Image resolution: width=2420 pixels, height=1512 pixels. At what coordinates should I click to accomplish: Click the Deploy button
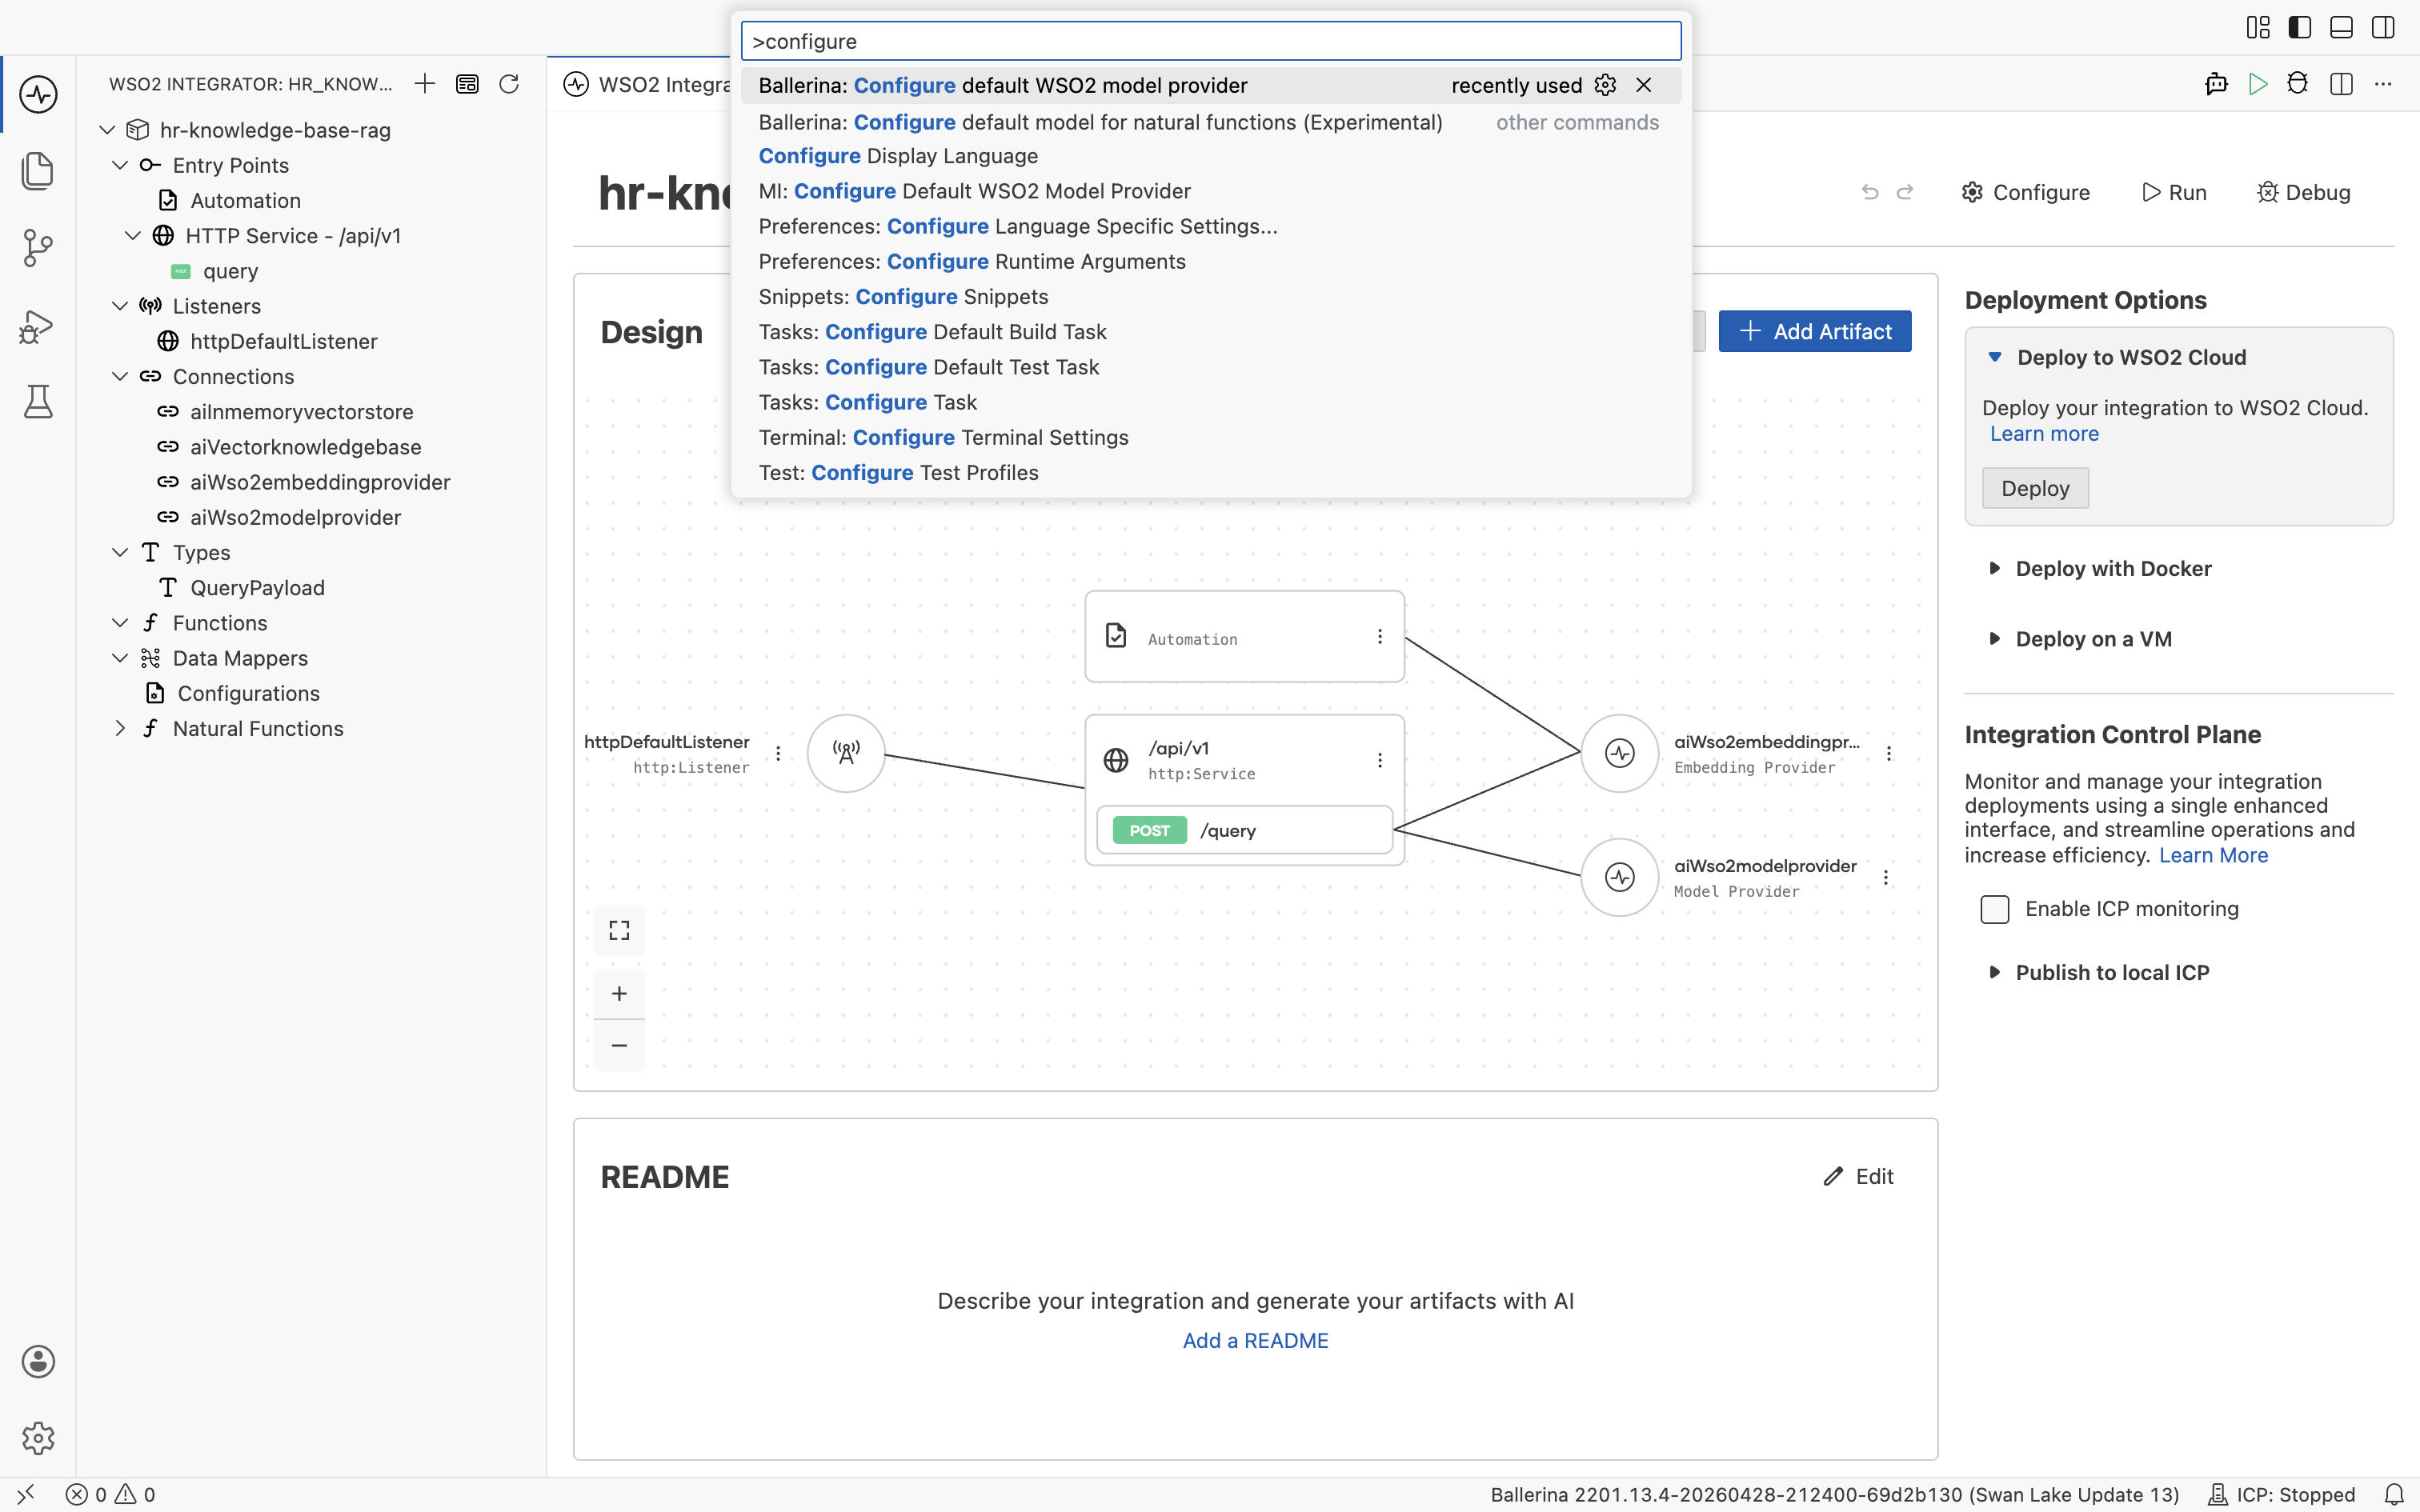coord(2035,488)
